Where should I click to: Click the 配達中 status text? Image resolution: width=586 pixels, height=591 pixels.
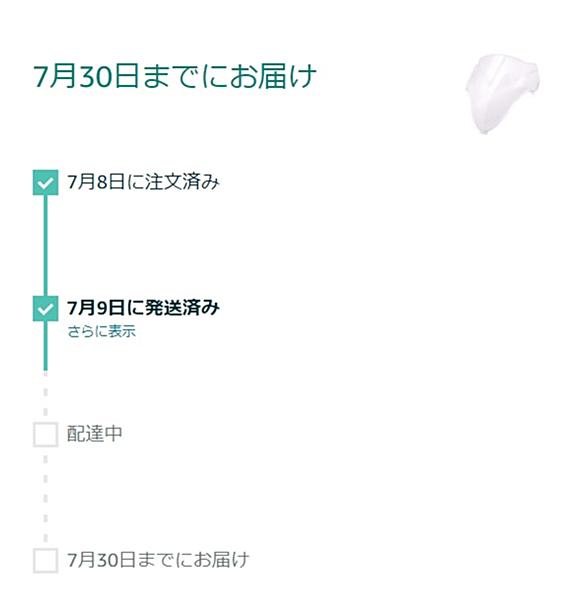tap(95, 434)
